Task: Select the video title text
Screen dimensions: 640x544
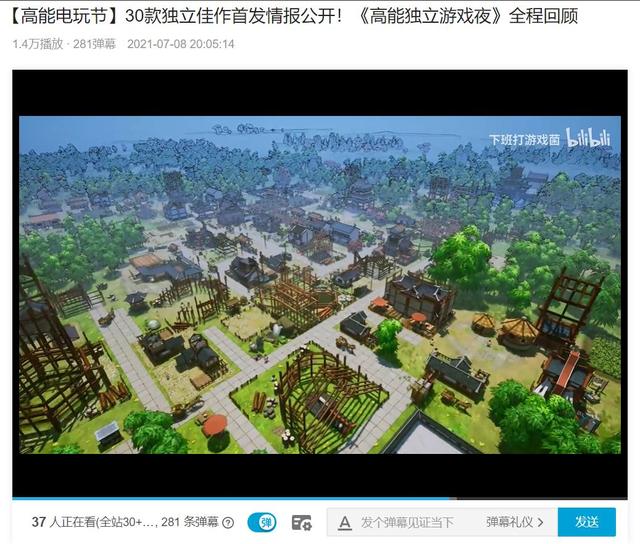Action: (293, 16)
